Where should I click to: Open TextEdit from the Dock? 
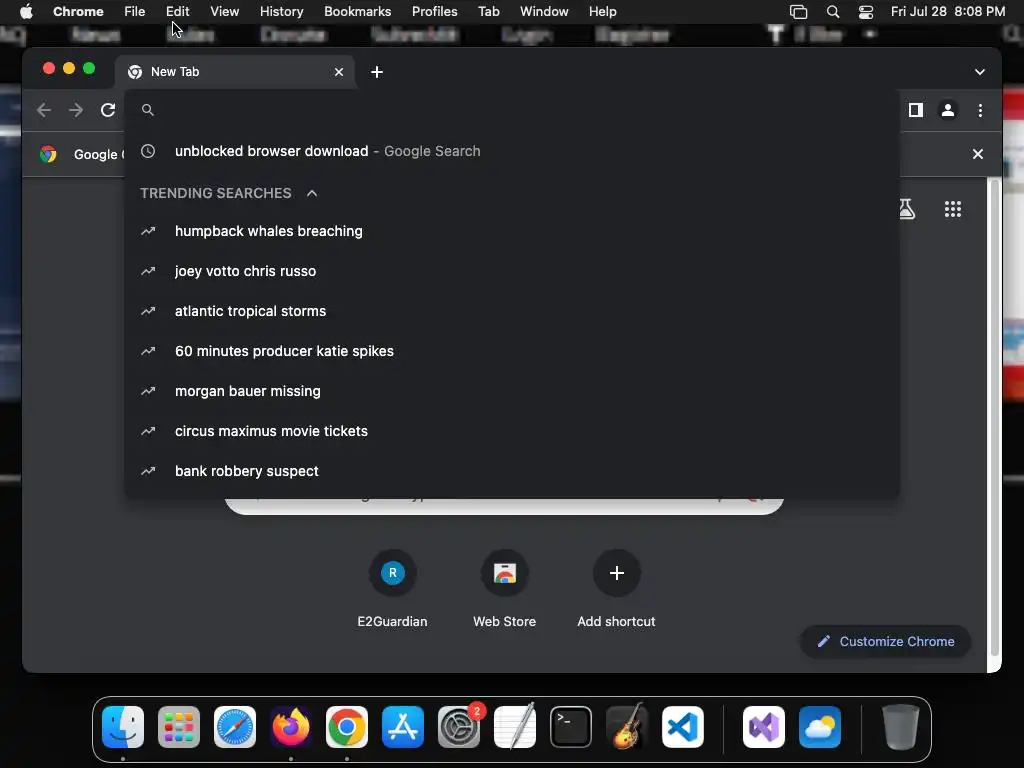coord(515,727)
